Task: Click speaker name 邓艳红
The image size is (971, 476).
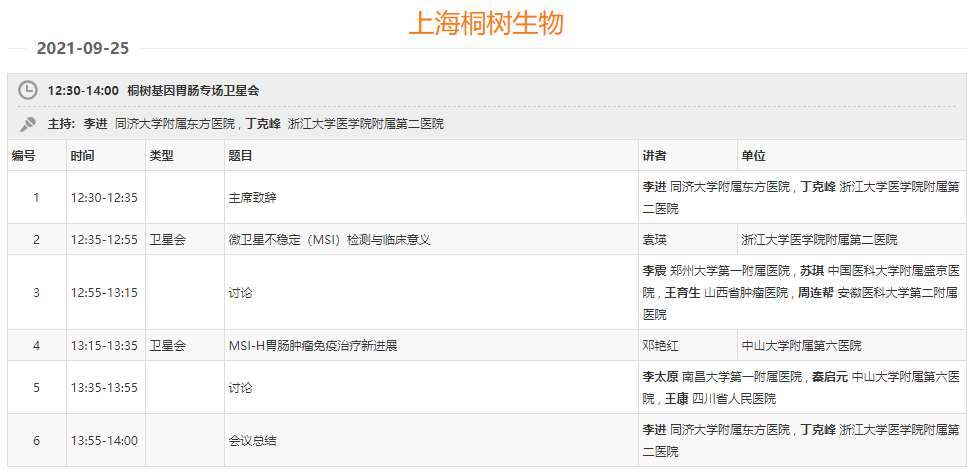Action: [x=660, y=346]
